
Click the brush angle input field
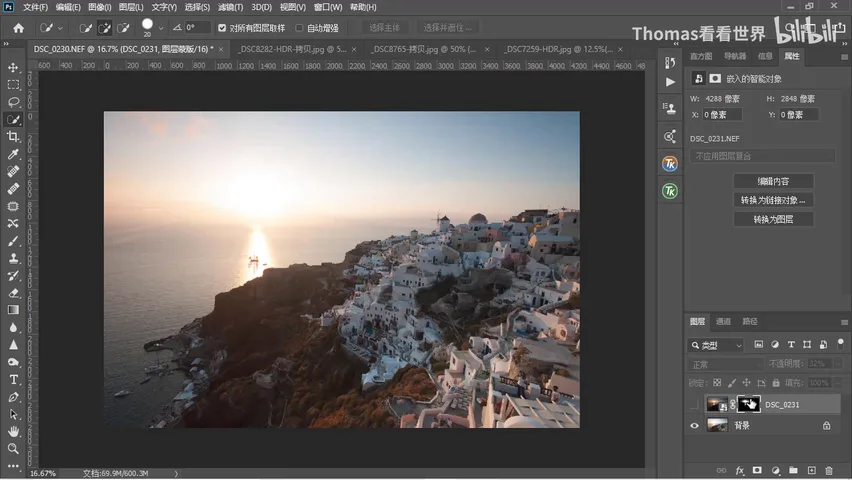coord(197,28)
